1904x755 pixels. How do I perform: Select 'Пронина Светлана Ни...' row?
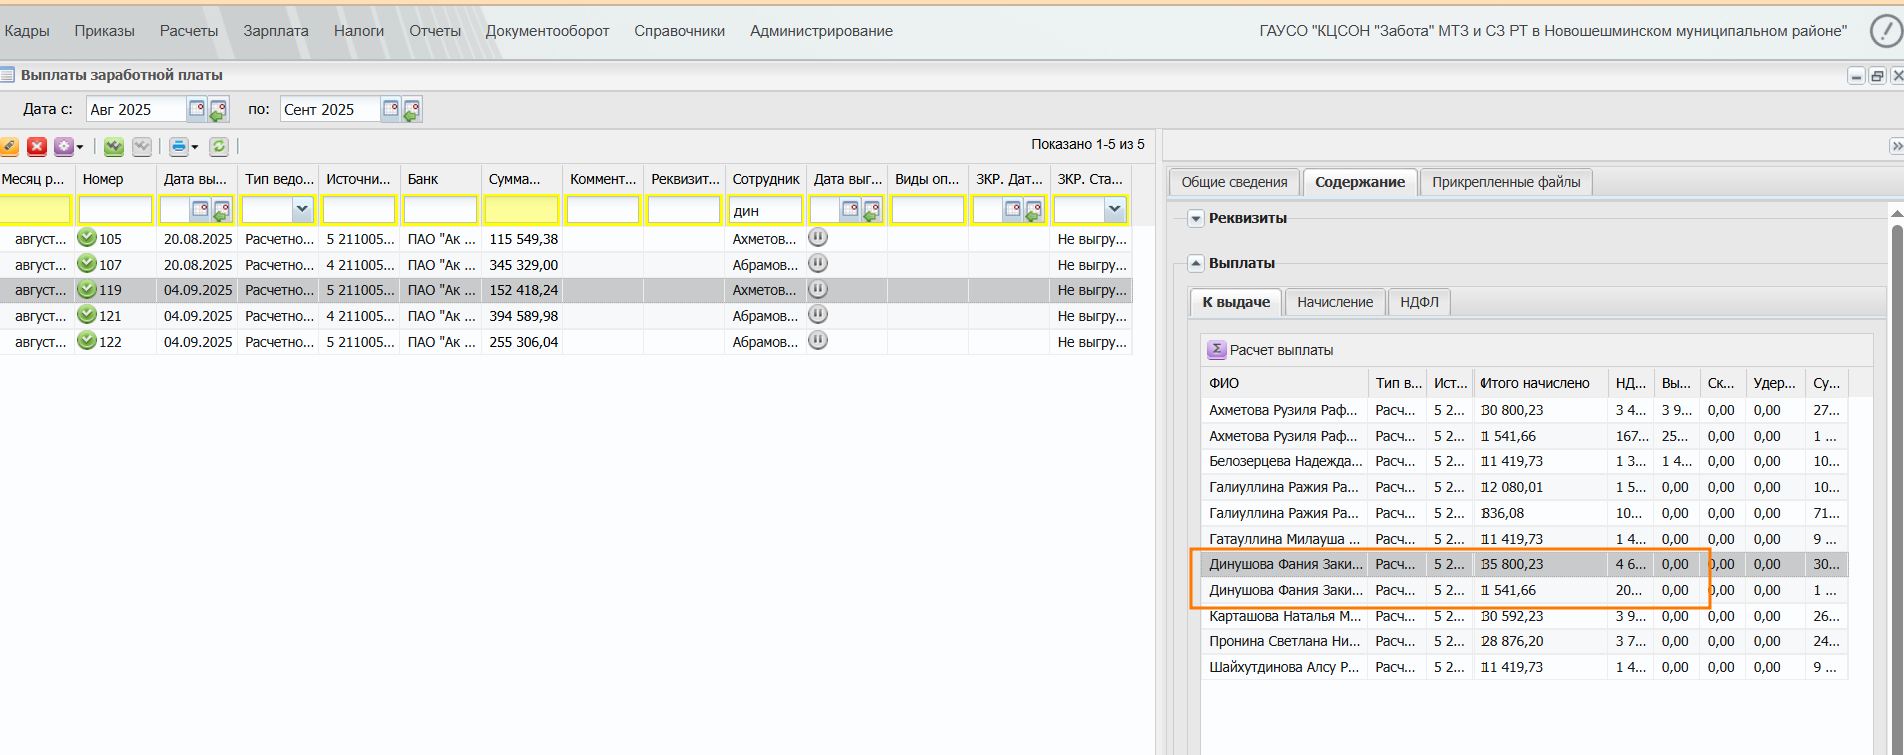pyautogui.click(x=1524, y=641)
